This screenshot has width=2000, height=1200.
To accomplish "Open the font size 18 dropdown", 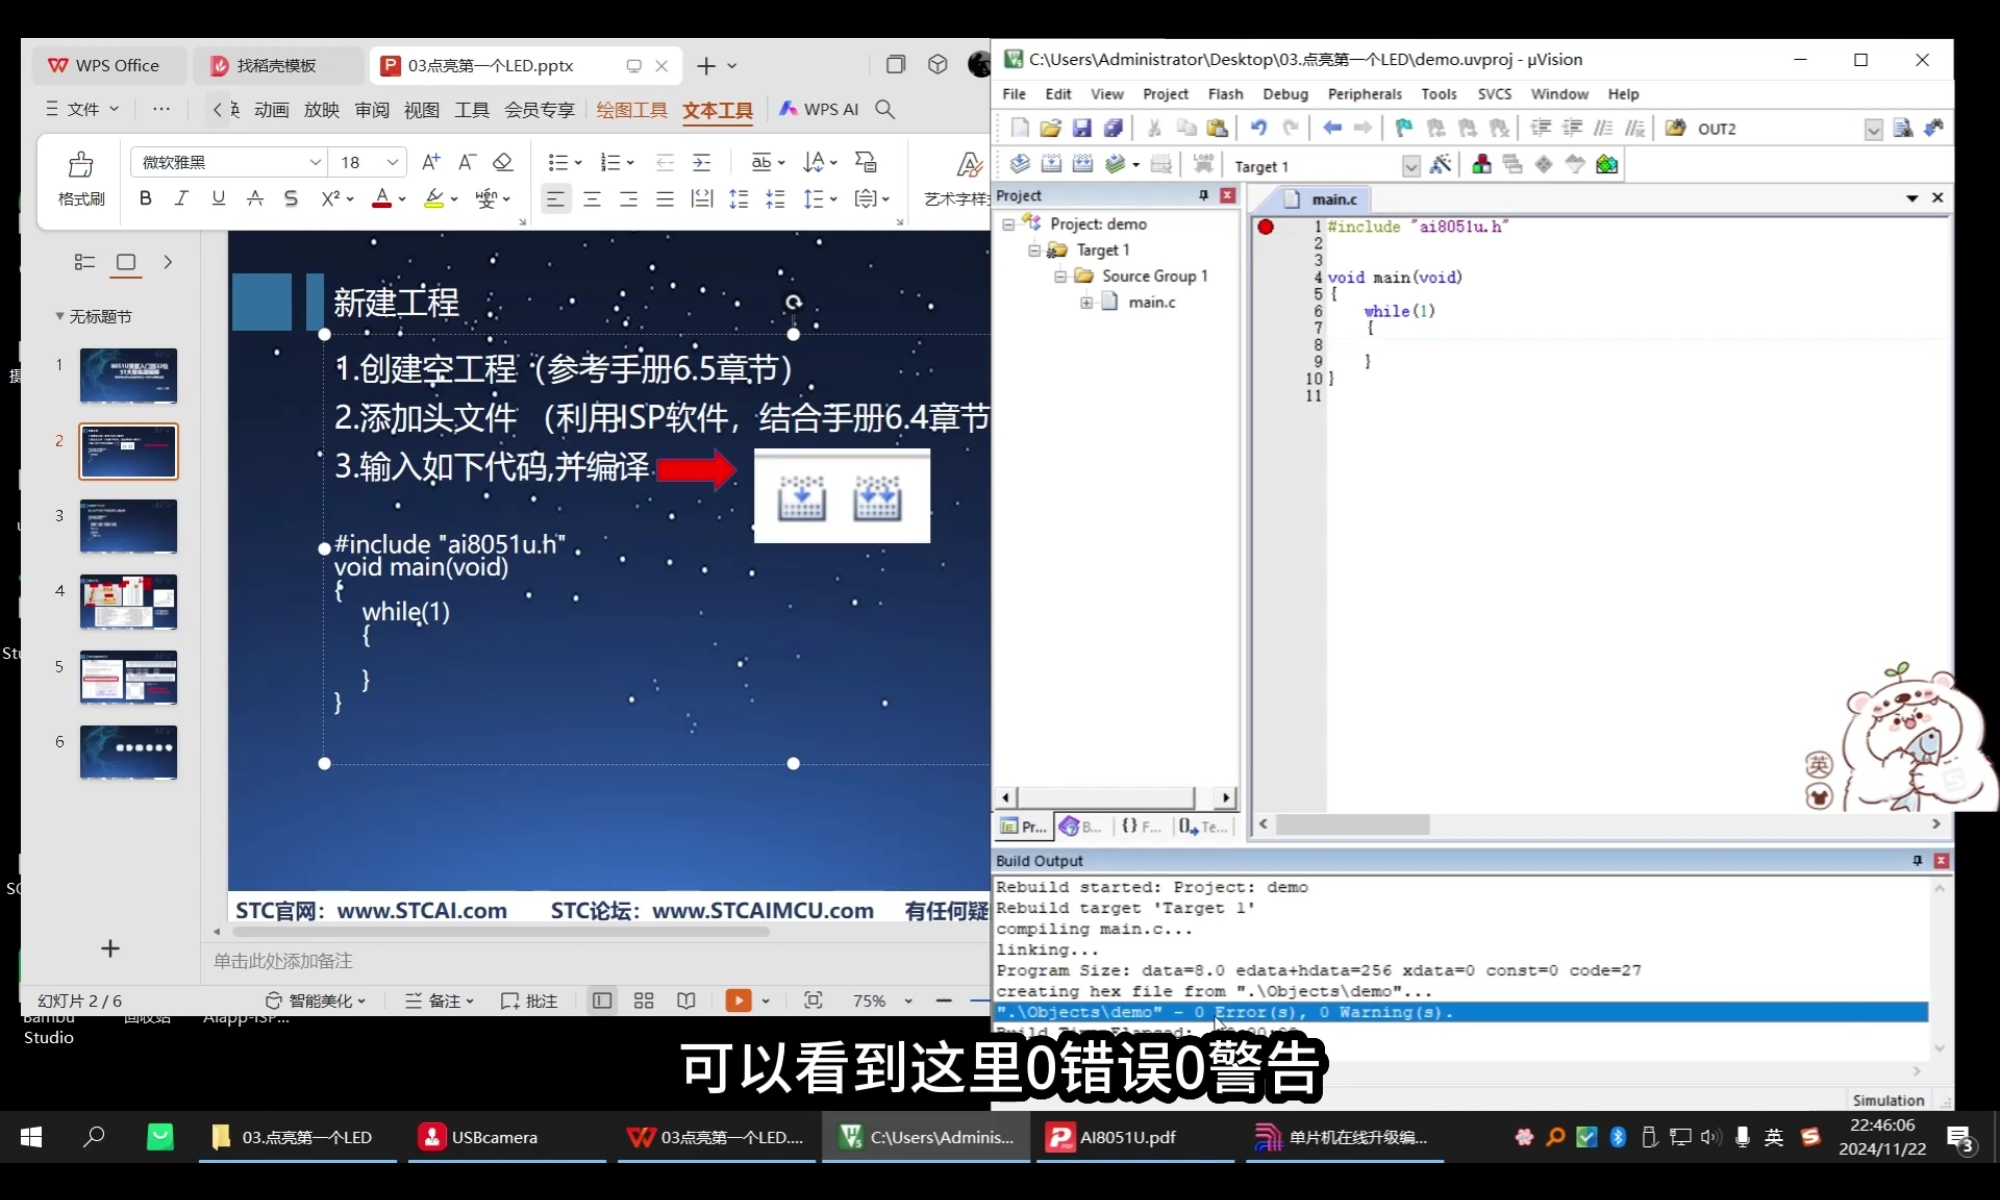I will click(392, 162).
